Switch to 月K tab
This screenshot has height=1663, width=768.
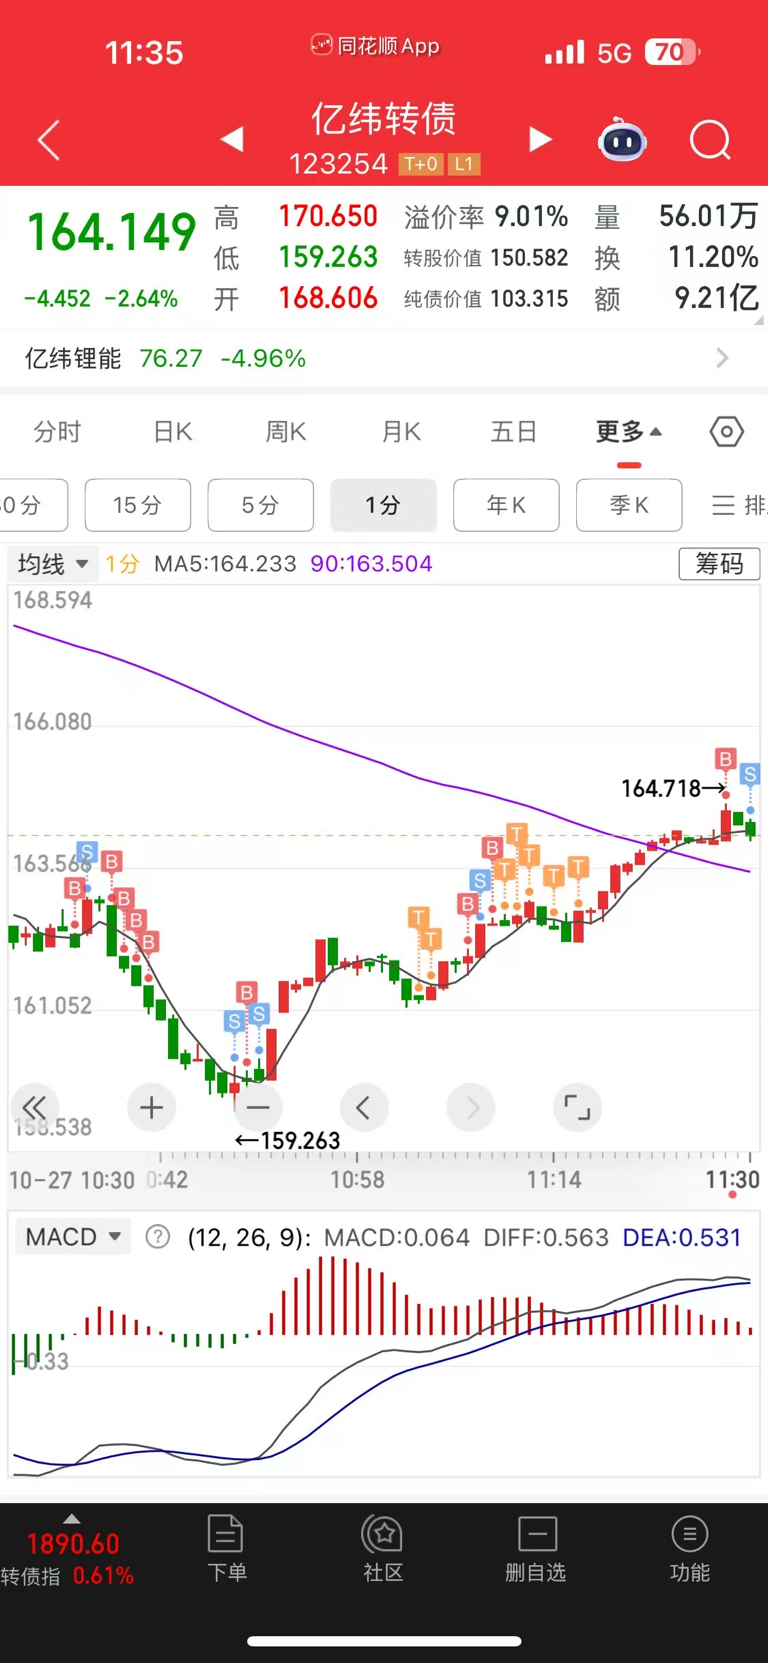[x=401, y=432]
